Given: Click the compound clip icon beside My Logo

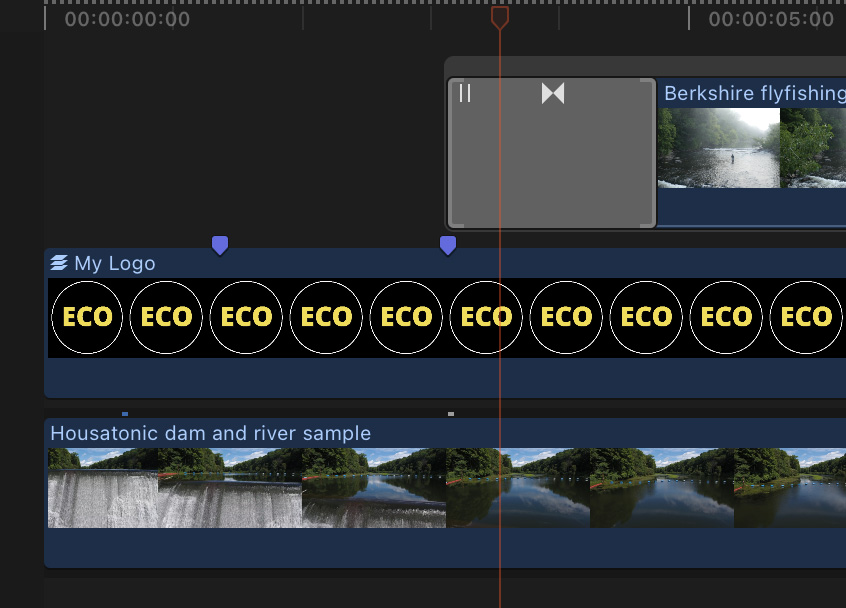Looking at the screenshot, I should (59, 263).
